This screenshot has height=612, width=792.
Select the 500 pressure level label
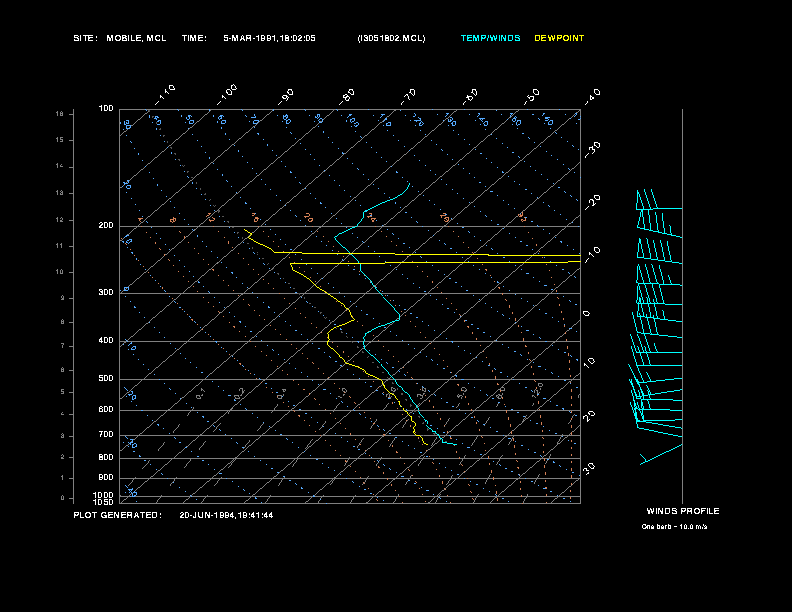106,379
